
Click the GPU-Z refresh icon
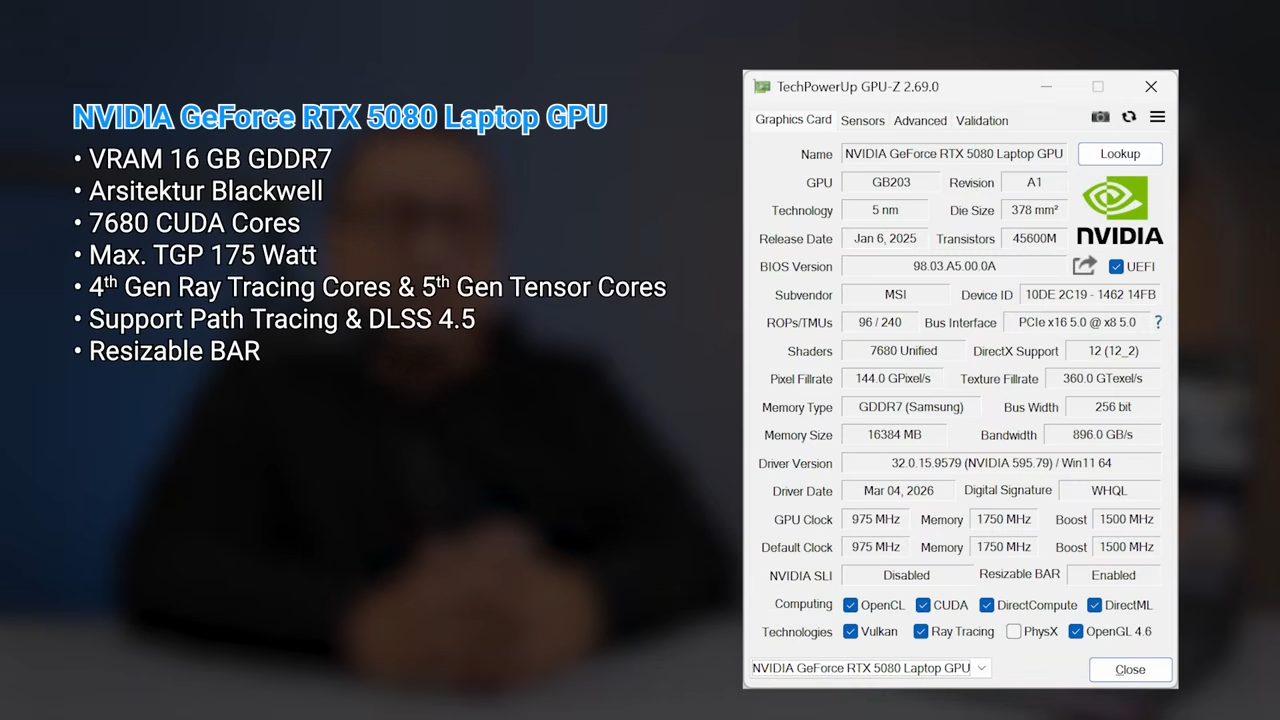click(1129, 117)
